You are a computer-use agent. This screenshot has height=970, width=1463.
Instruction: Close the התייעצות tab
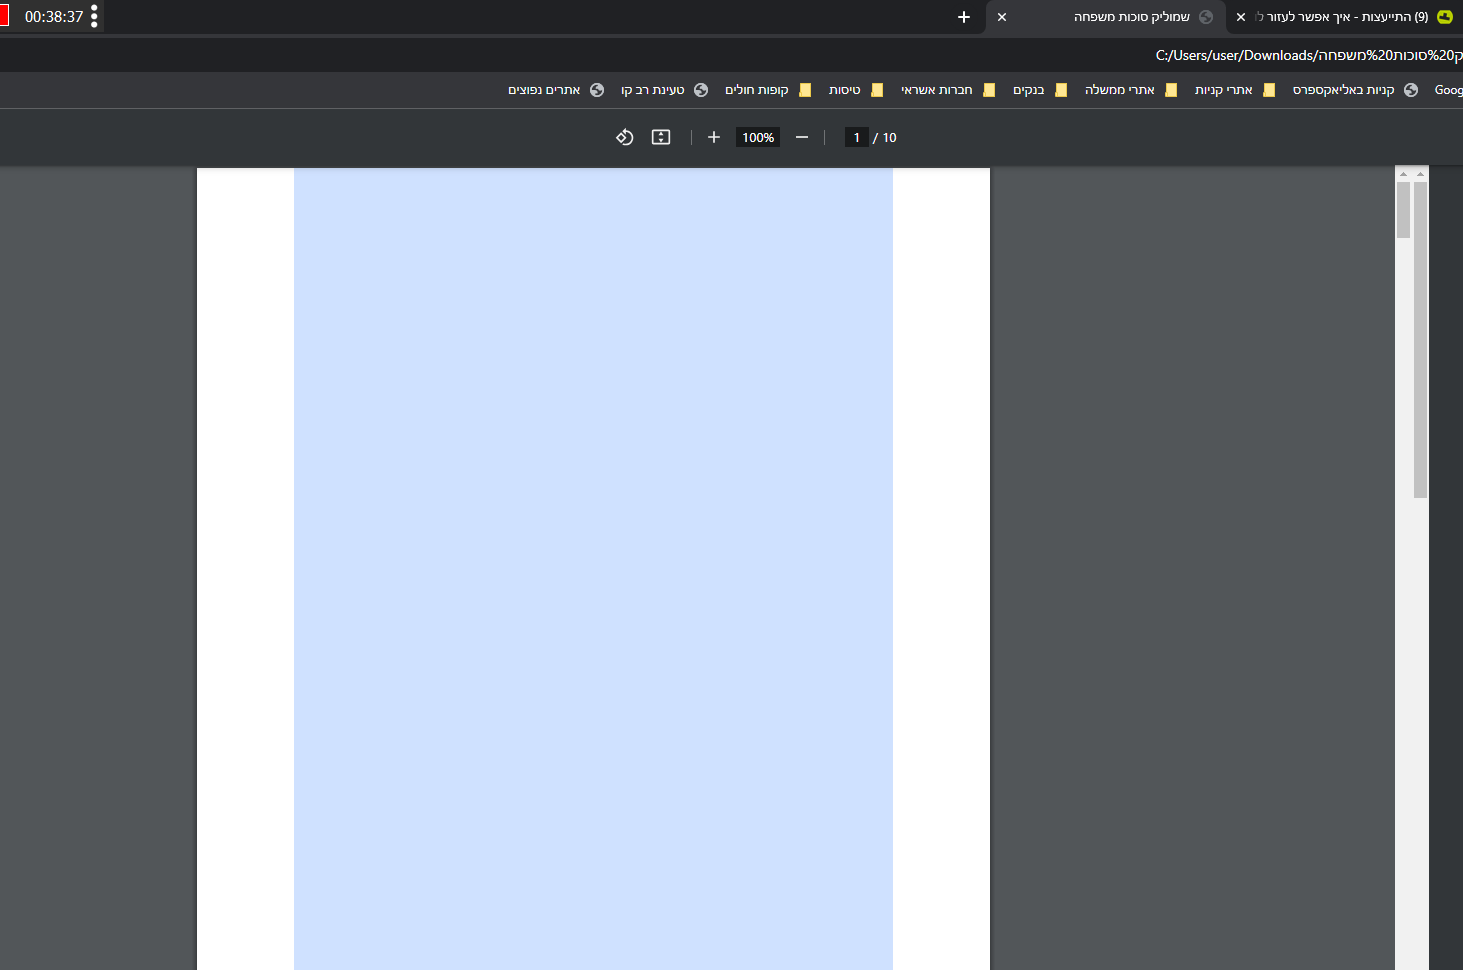(x=1241, y=17)
